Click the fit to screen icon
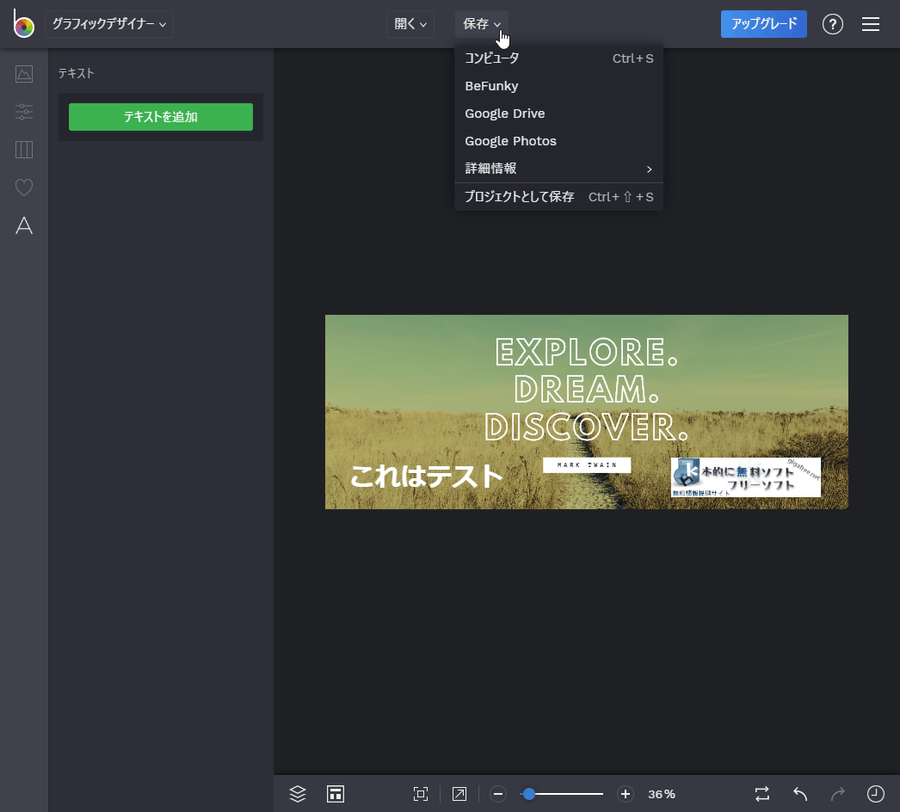Viewport: 900px width, 812px height. coord(421,794)
